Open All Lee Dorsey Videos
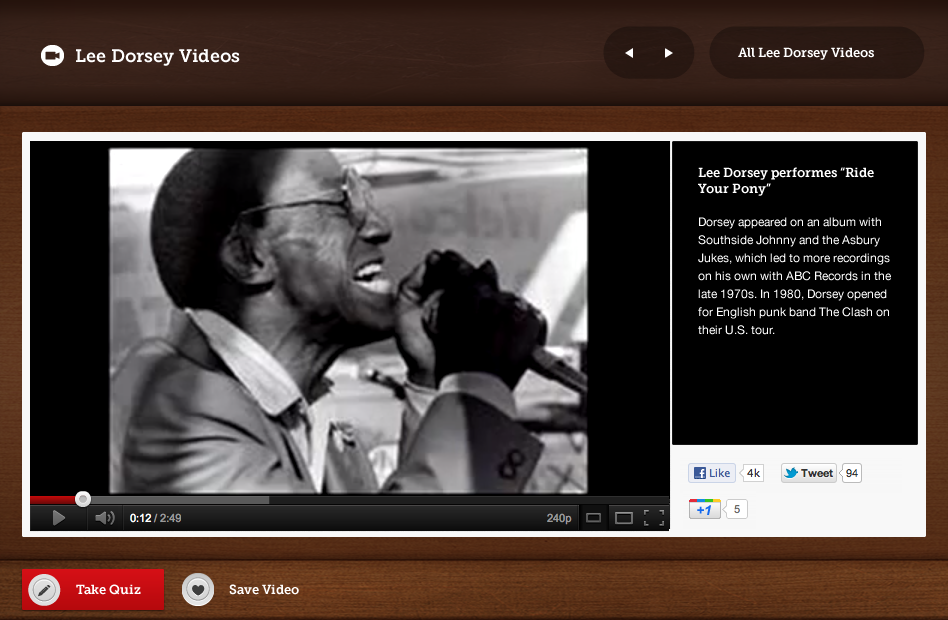This screenshot has height=620, width=948. tap(816, 53)
